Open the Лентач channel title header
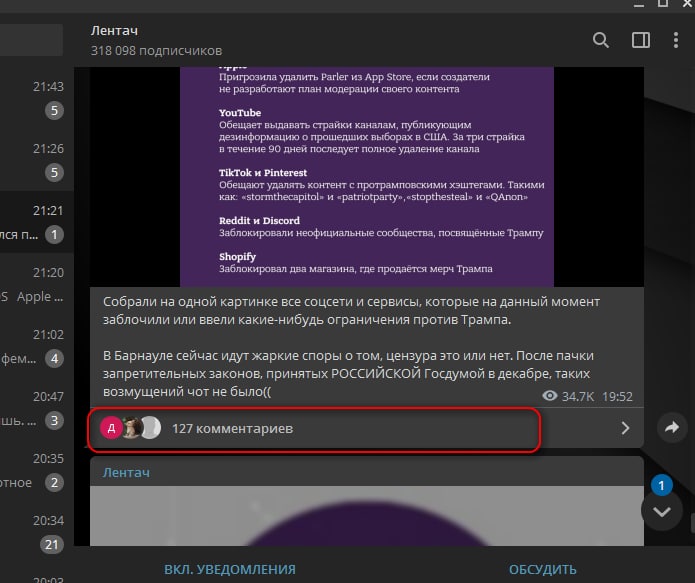Viewport: 695px width, 583px height. 114,31
